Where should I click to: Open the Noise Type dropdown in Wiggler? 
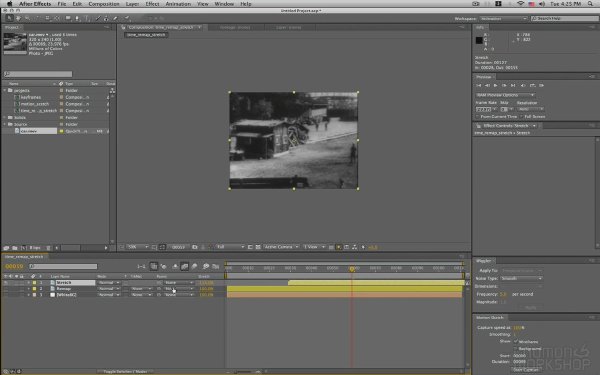[x=521, y=279]
